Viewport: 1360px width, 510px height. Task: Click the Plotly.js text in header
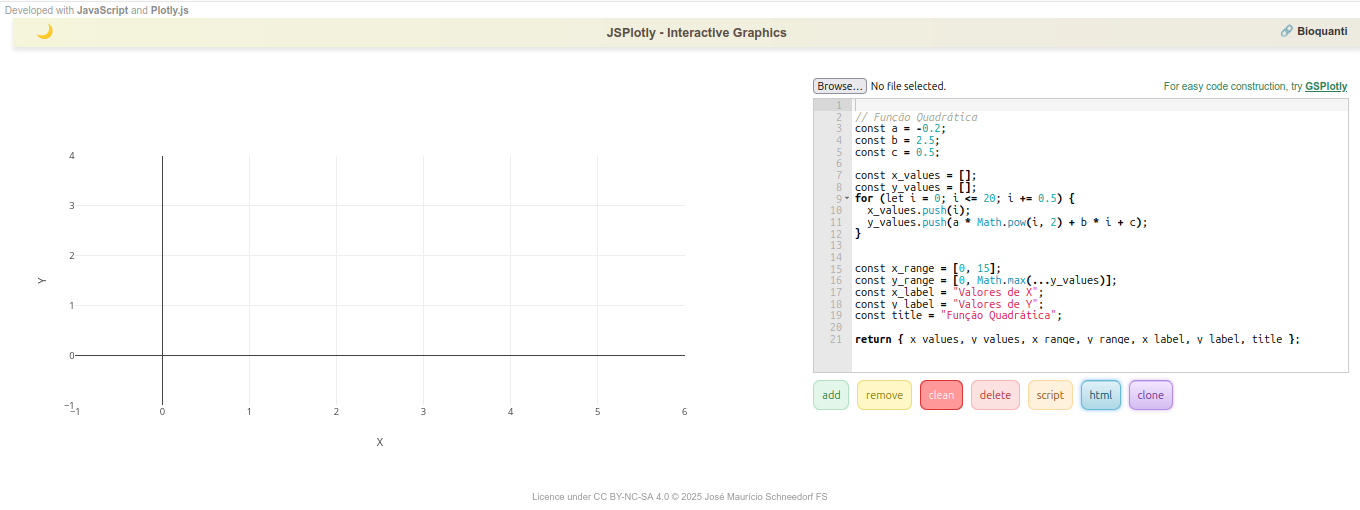point(169,10)
